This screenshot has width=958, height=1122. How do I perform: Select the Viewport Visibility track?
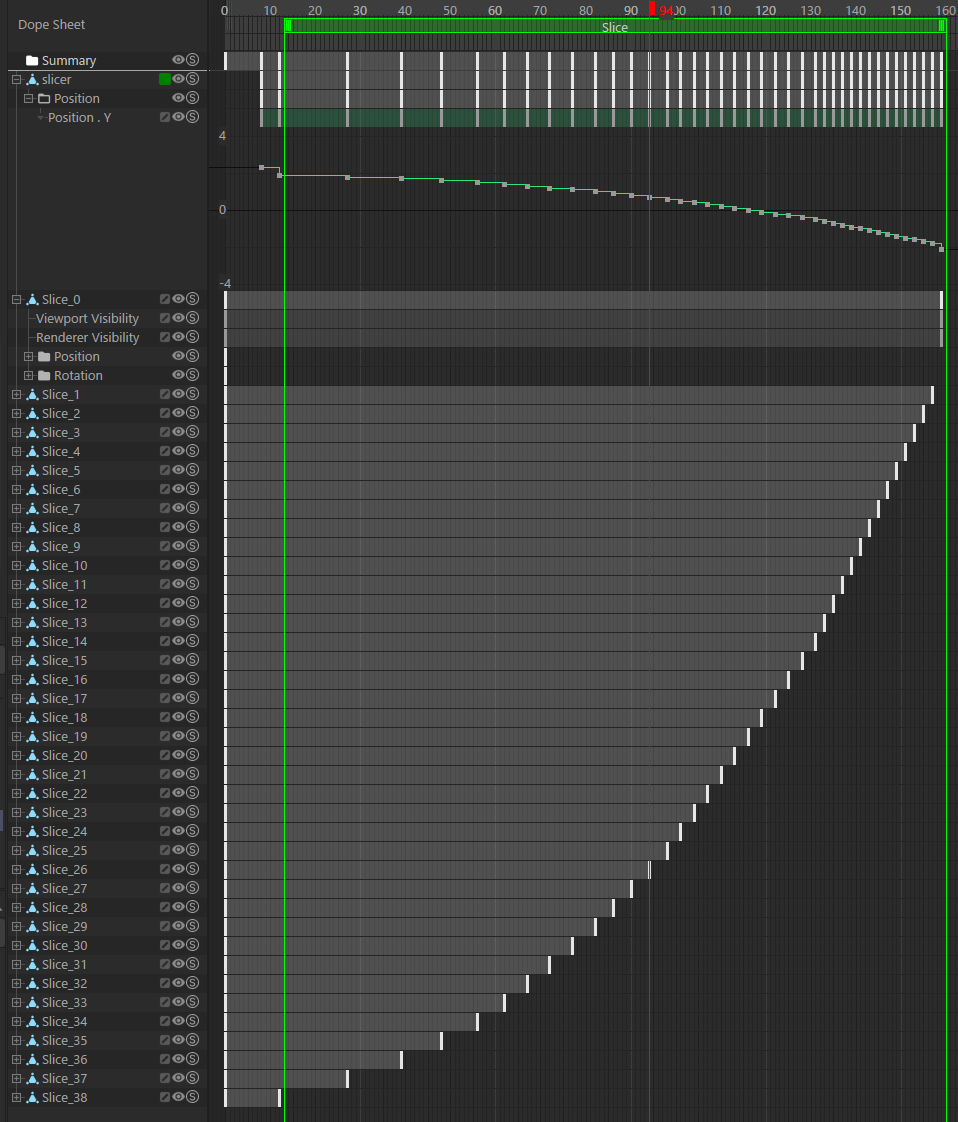87,318
